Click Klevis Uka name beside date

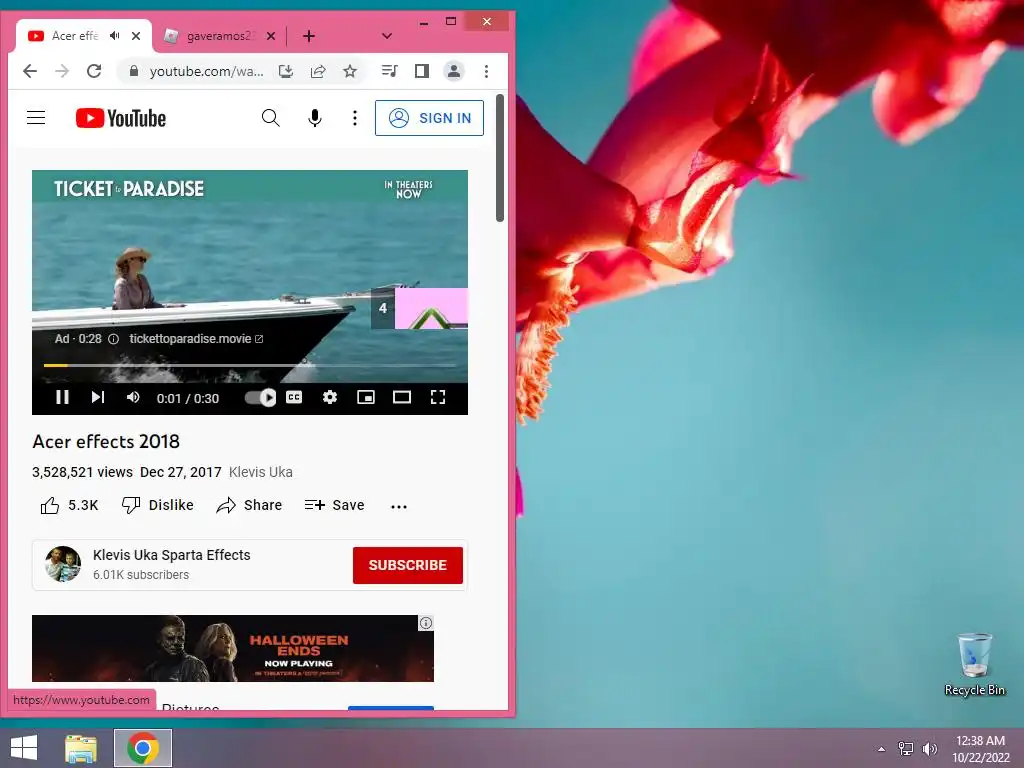(261, 472)
